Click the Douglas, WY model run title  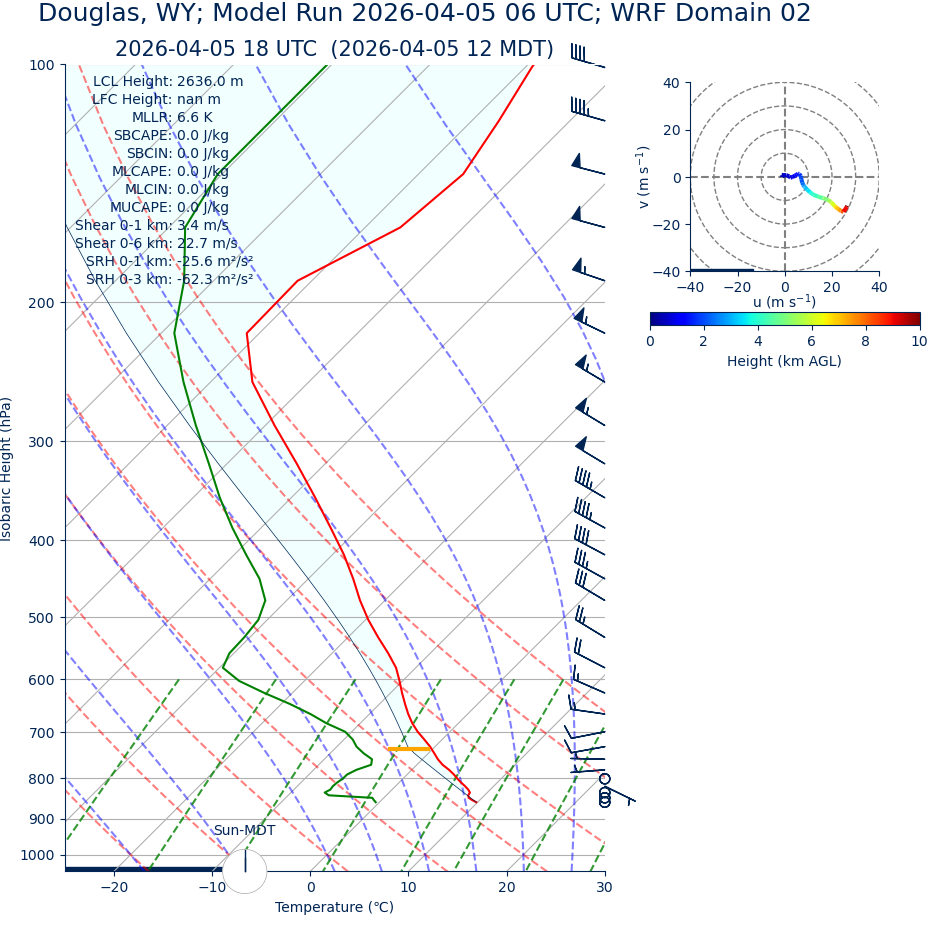(424, 14)
